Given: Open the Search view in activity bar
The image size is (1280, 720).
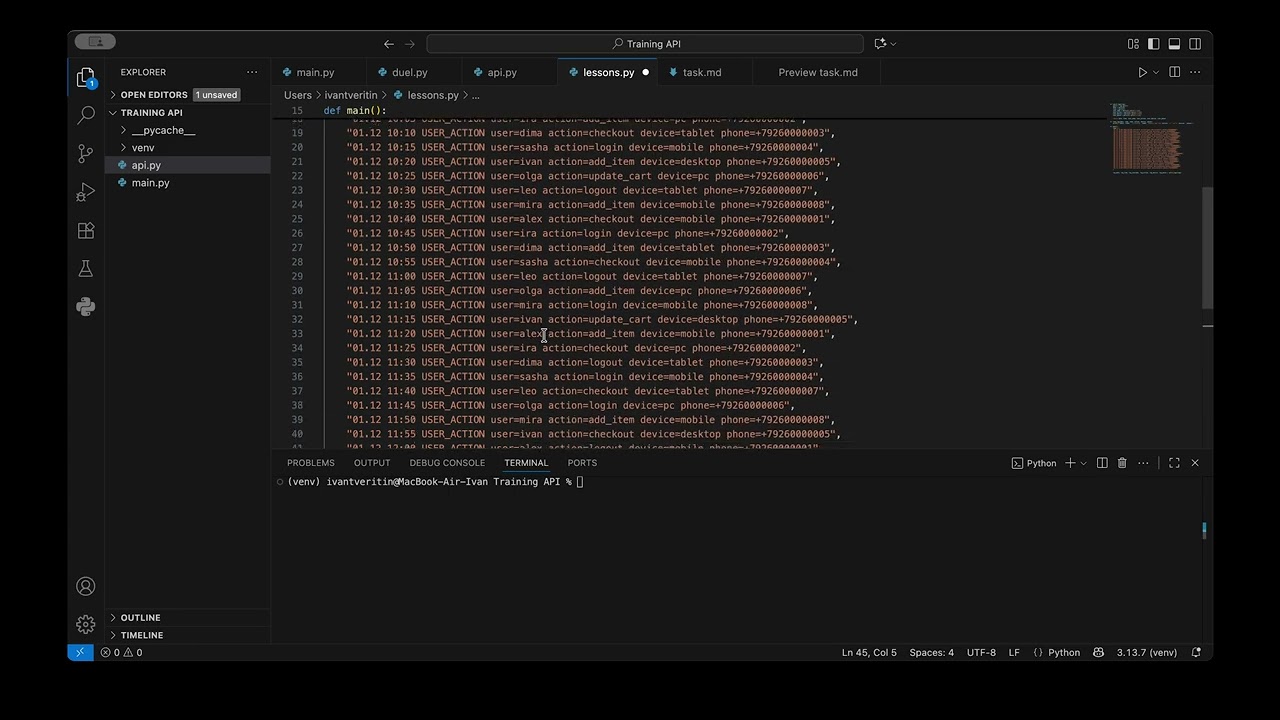Looking at the screenshot, I should pyautogui.click(x=86, y=115).
